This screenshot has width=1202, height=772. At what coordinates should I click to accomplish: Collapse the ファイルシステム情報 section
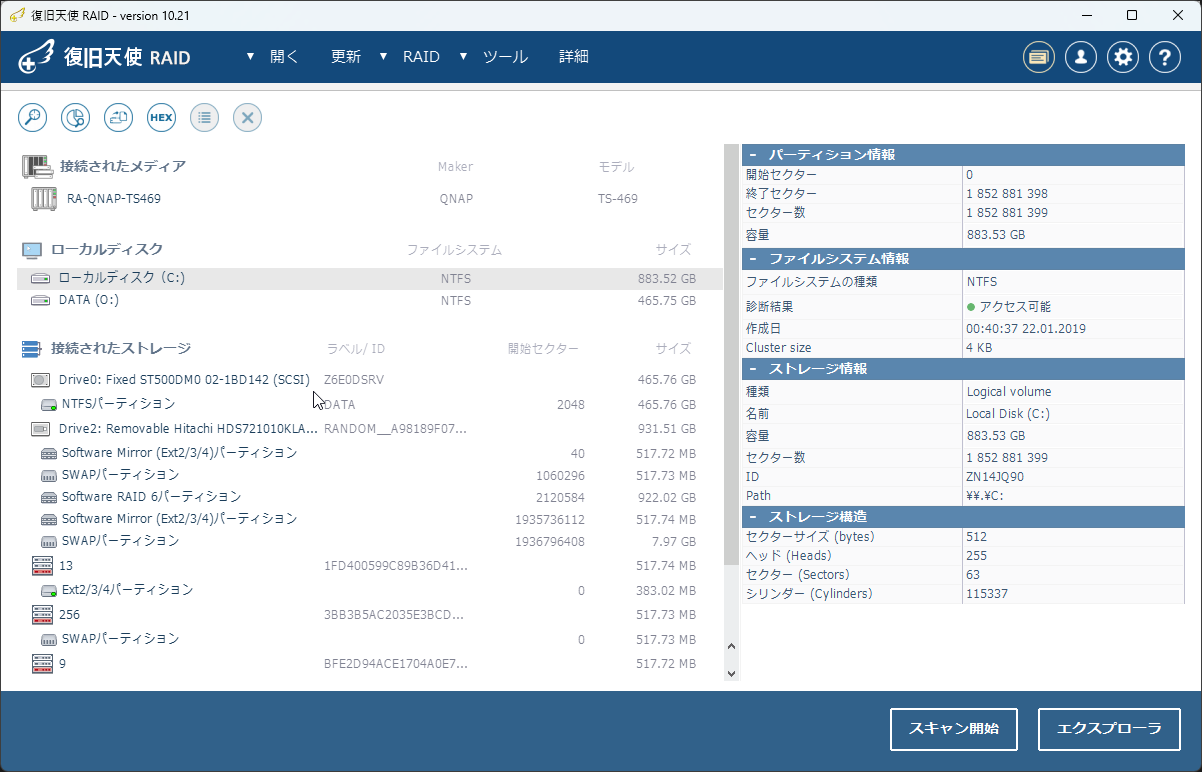coord(753,259)
